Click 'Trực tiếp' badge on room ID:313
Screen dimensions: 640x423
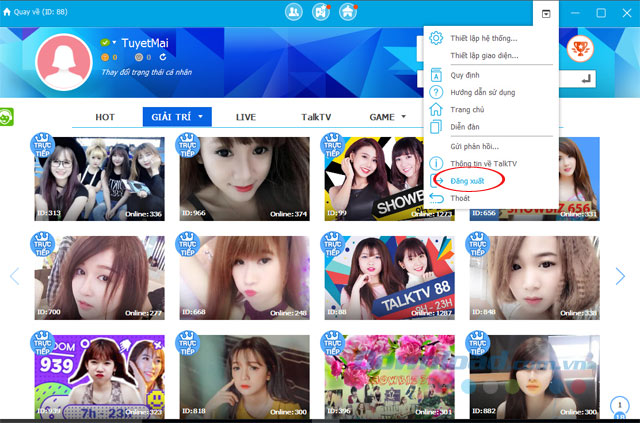point(42,145)
